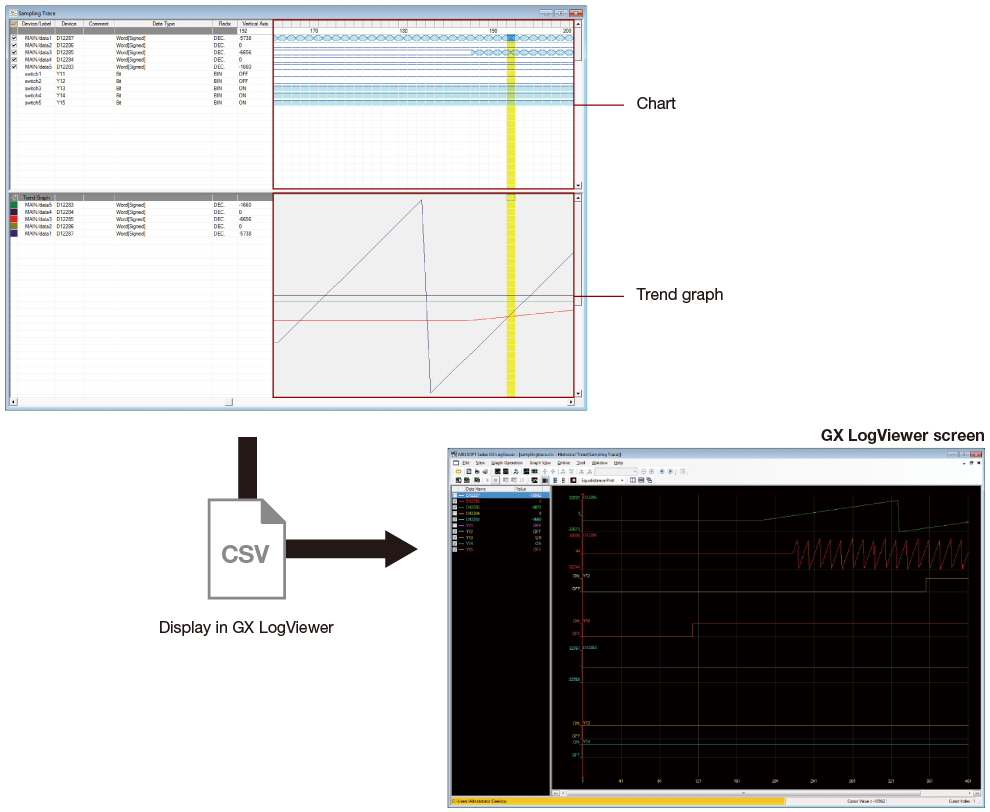Screen dimensions: 990x812
Task: Click the zoom in magnifier icon in LogViewer
Action: coord(652,471)
